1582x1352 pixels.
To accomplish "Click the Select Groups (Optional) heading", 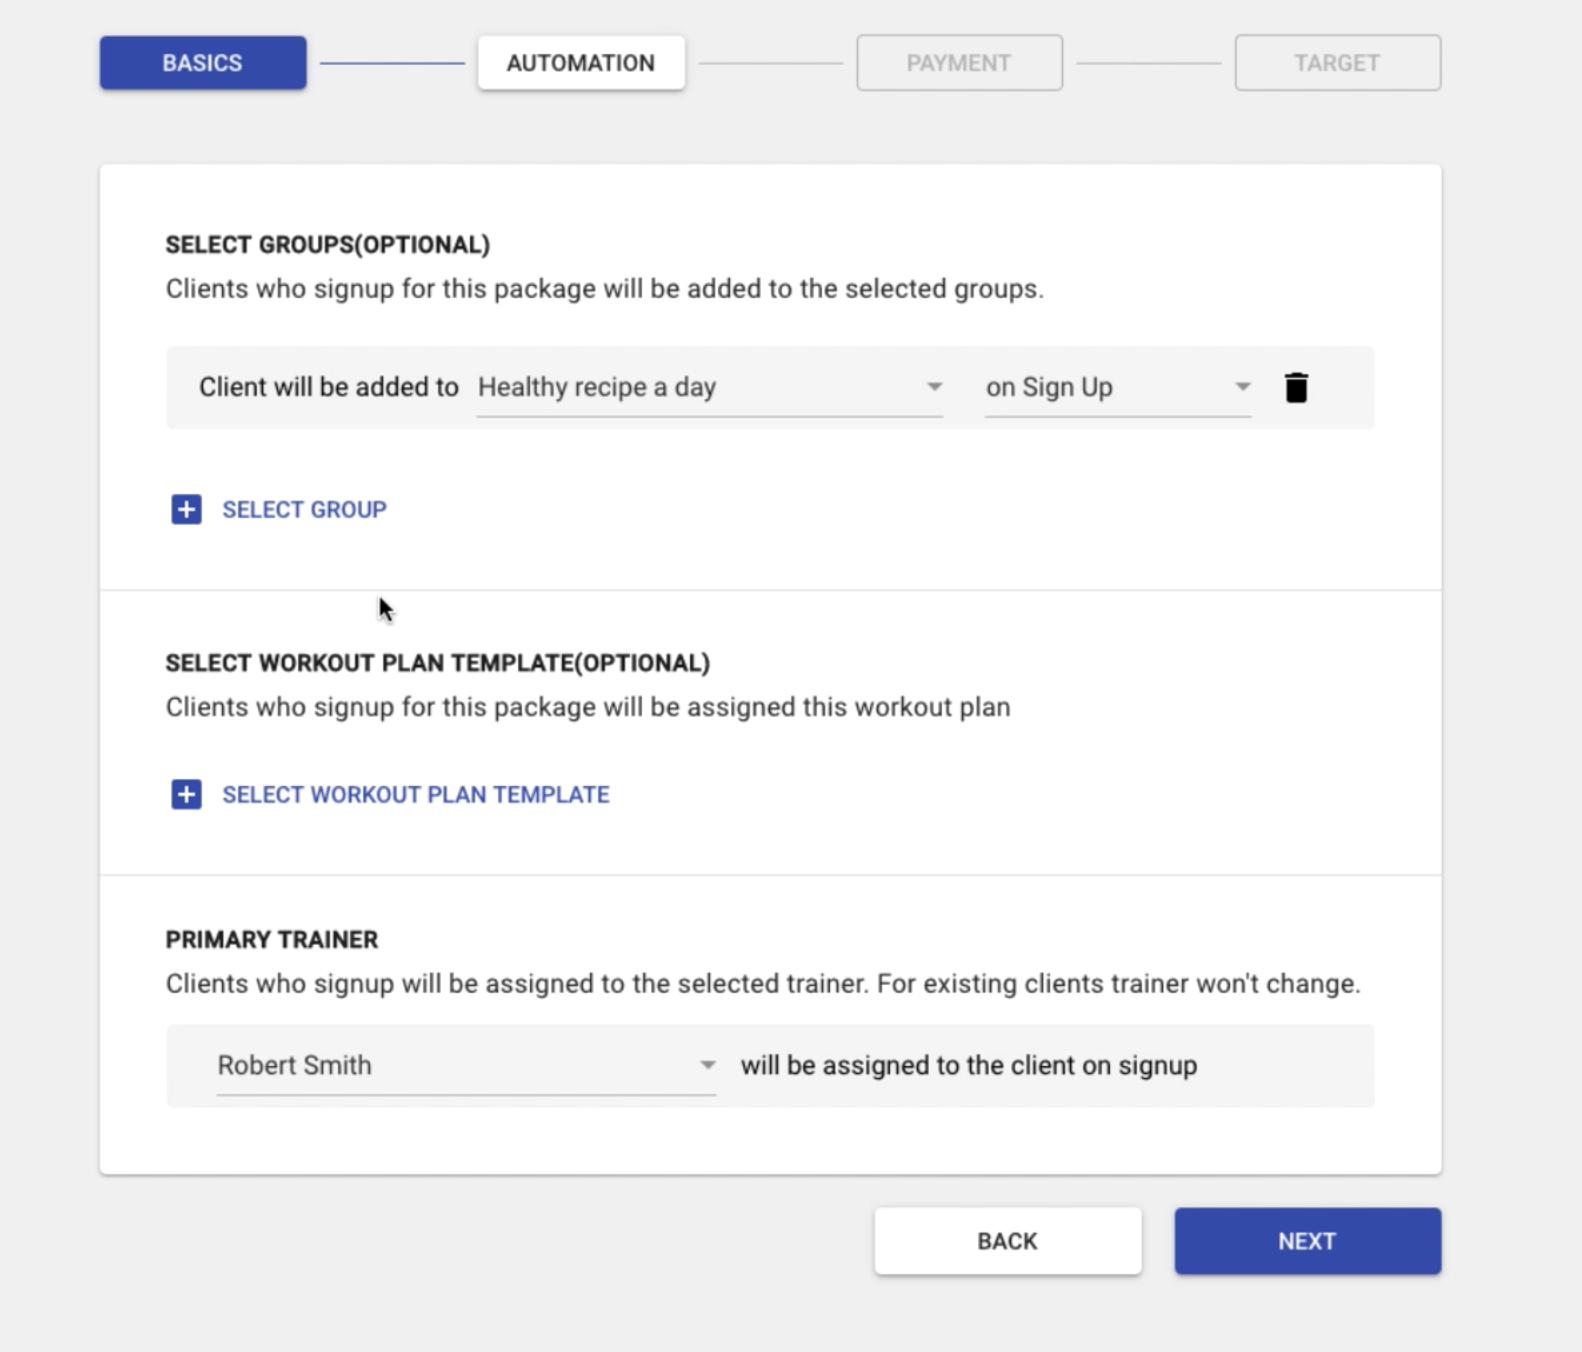I will point(327,245).
